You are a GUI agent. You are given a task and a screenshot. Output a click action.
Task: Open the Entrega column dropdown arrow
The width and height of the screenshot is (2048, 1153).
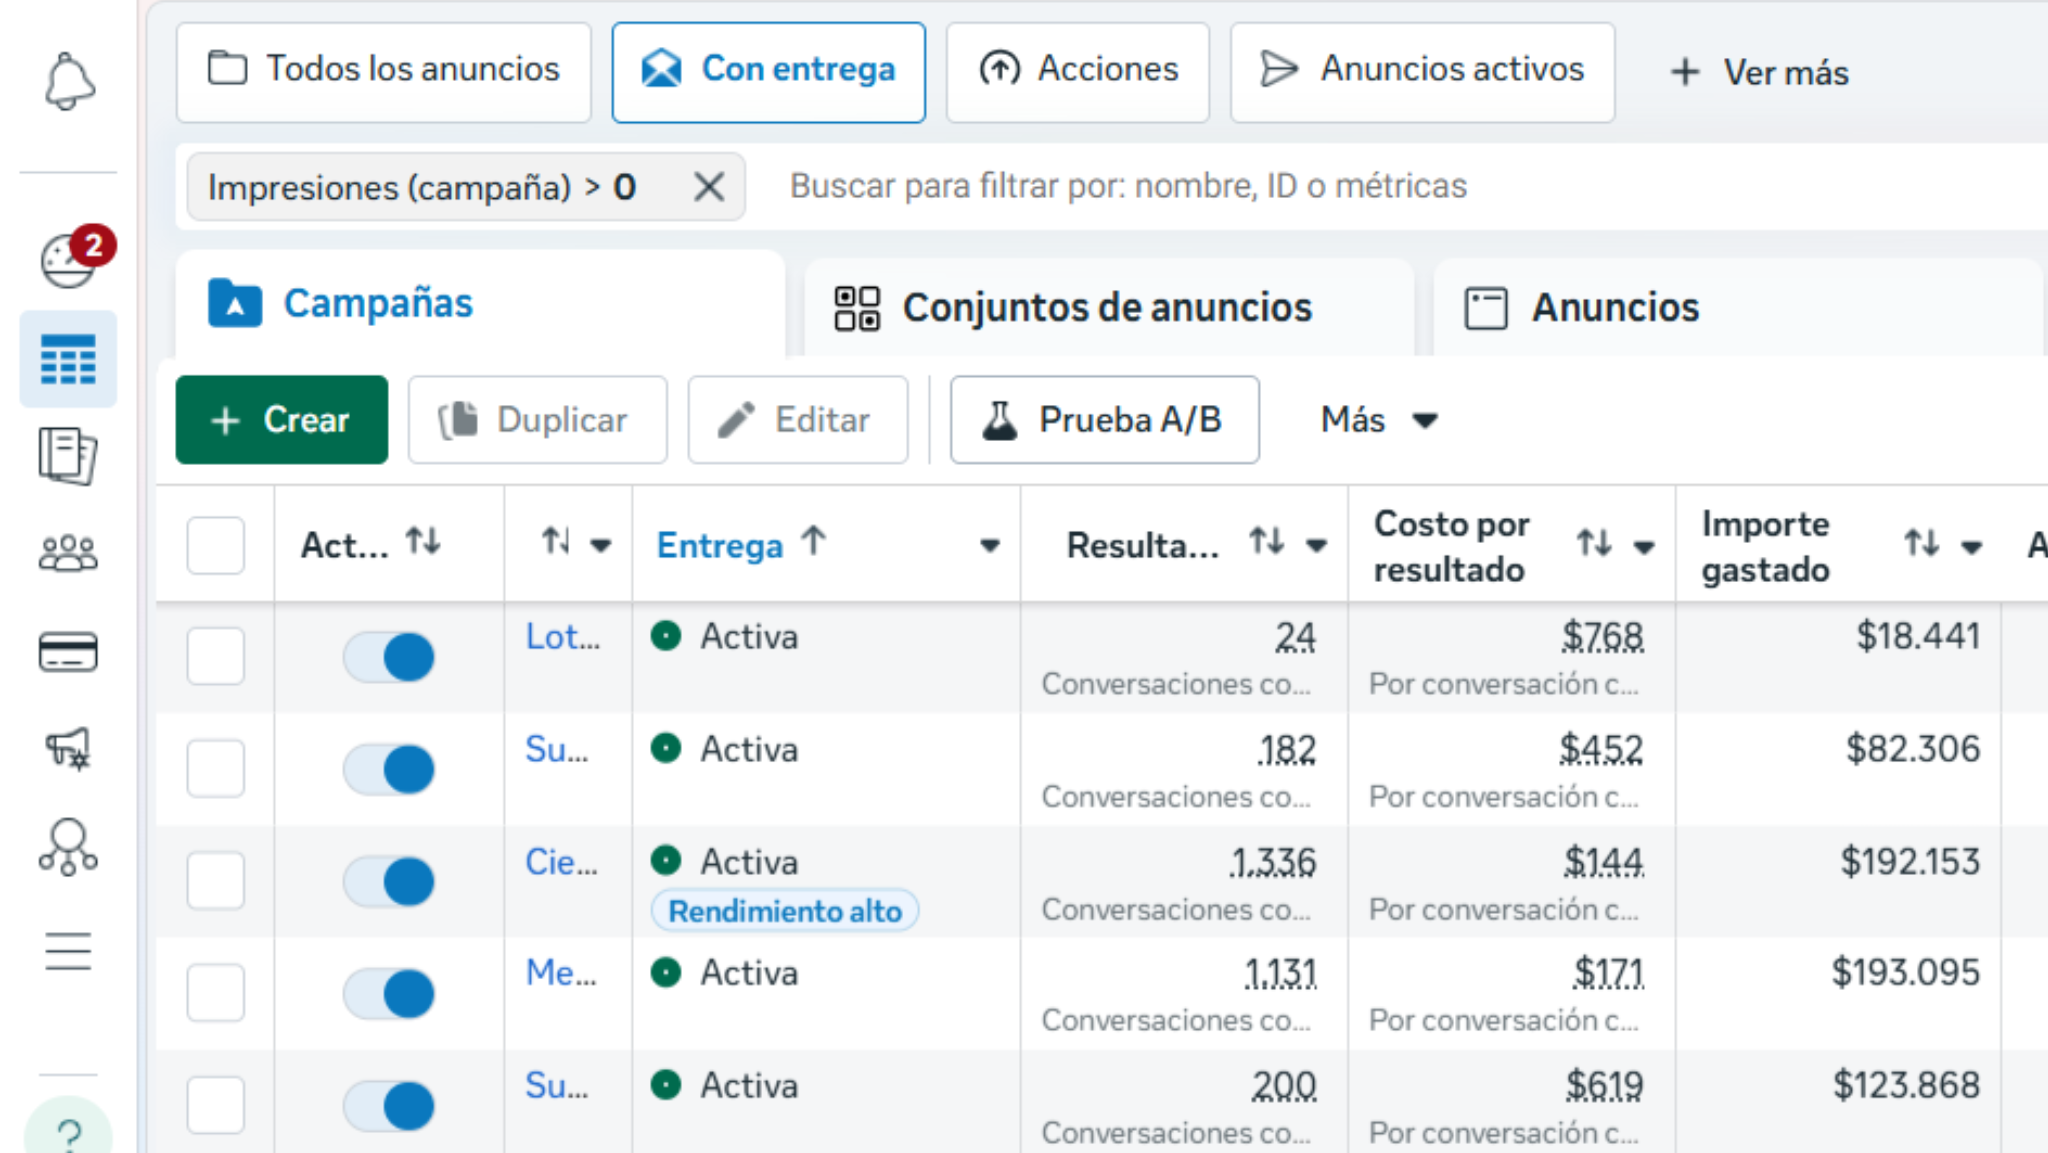pyautogui.click(x=989, y=546)
